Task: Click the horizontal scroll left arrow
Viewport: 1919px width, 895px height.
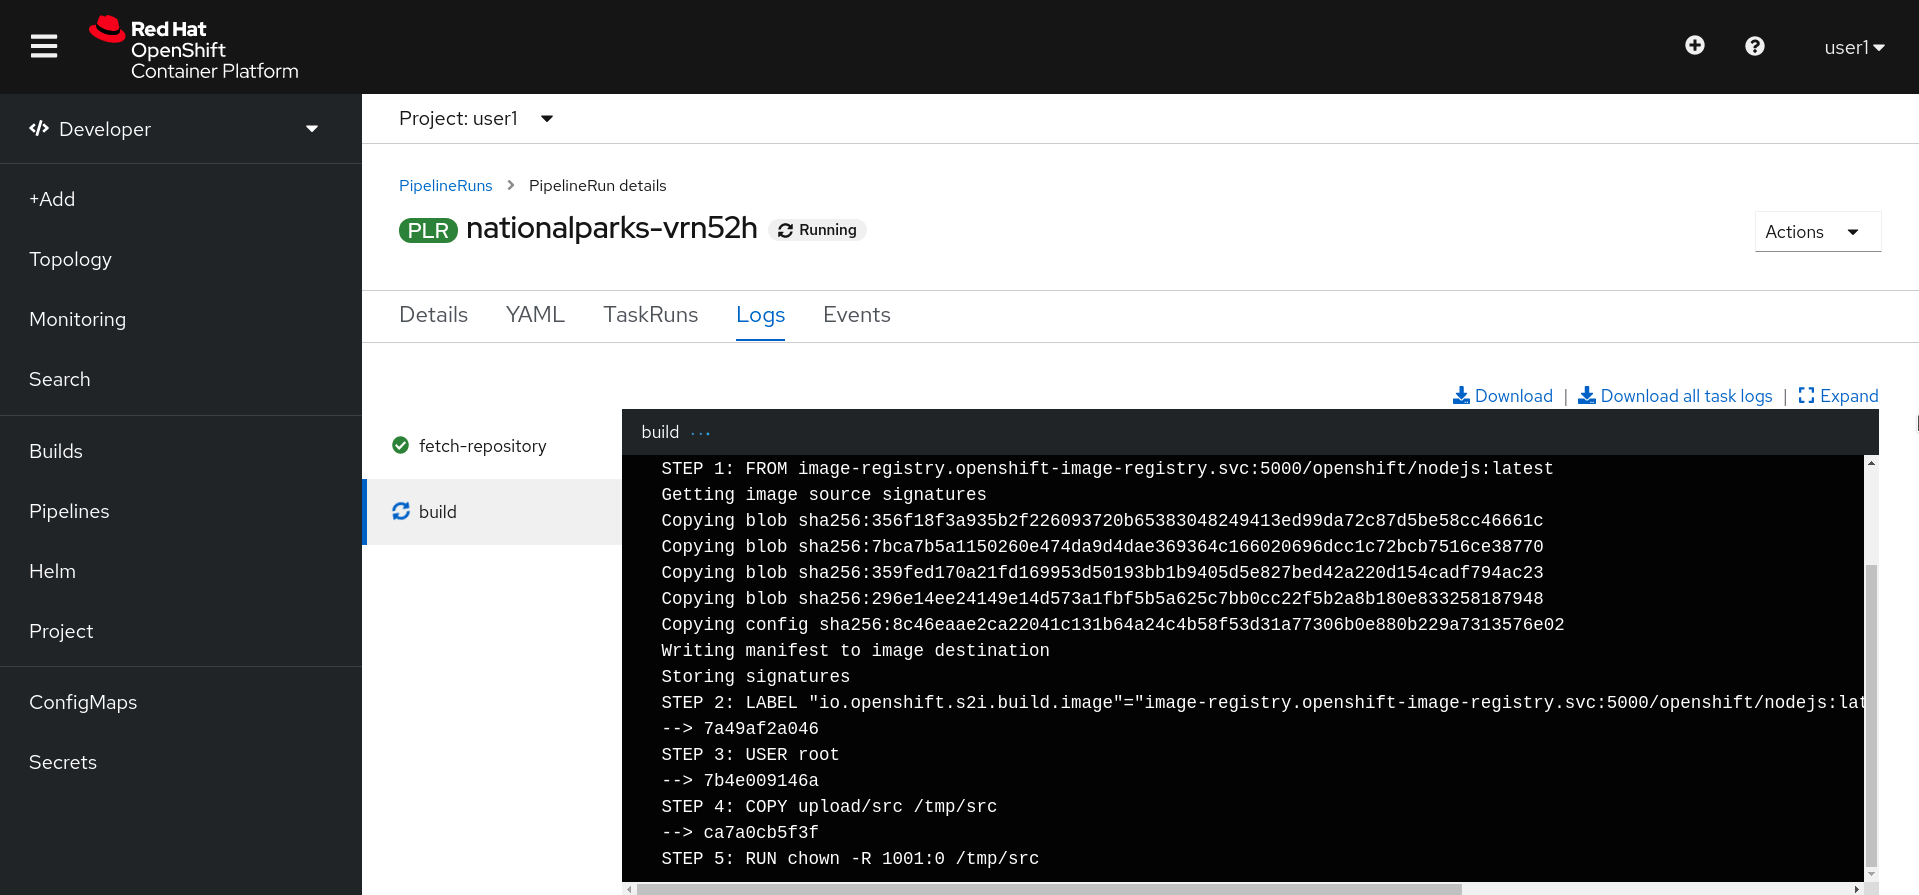Action: [x=629, y=889]
